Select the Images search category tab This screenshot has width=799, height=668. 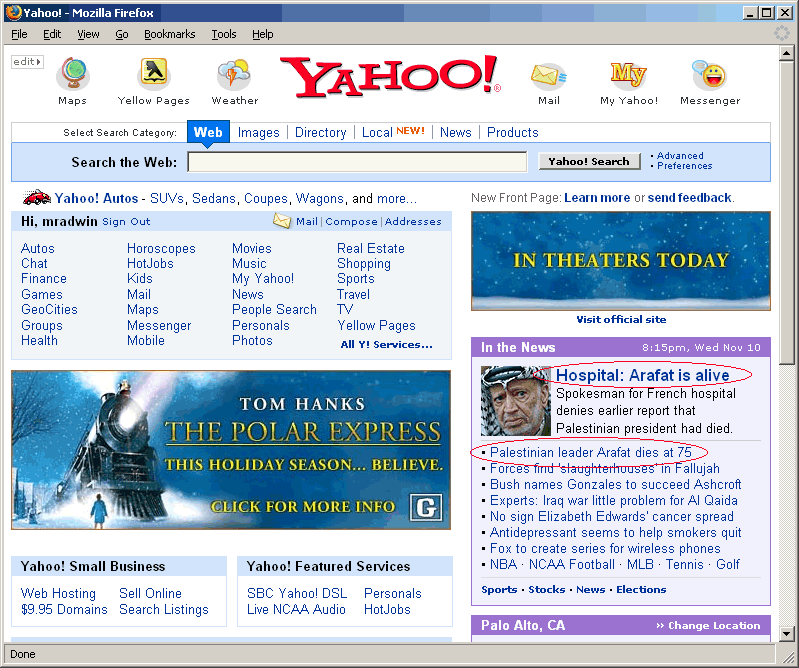(258, 132)
